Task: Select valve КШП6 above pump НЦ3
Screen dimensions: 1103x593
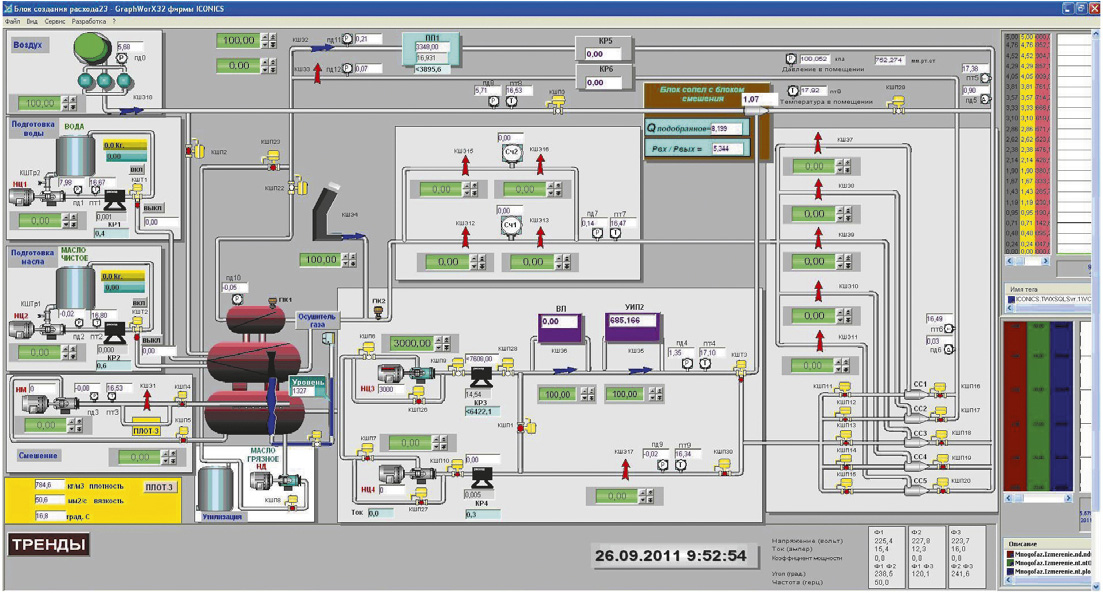Action: [367, 350]
